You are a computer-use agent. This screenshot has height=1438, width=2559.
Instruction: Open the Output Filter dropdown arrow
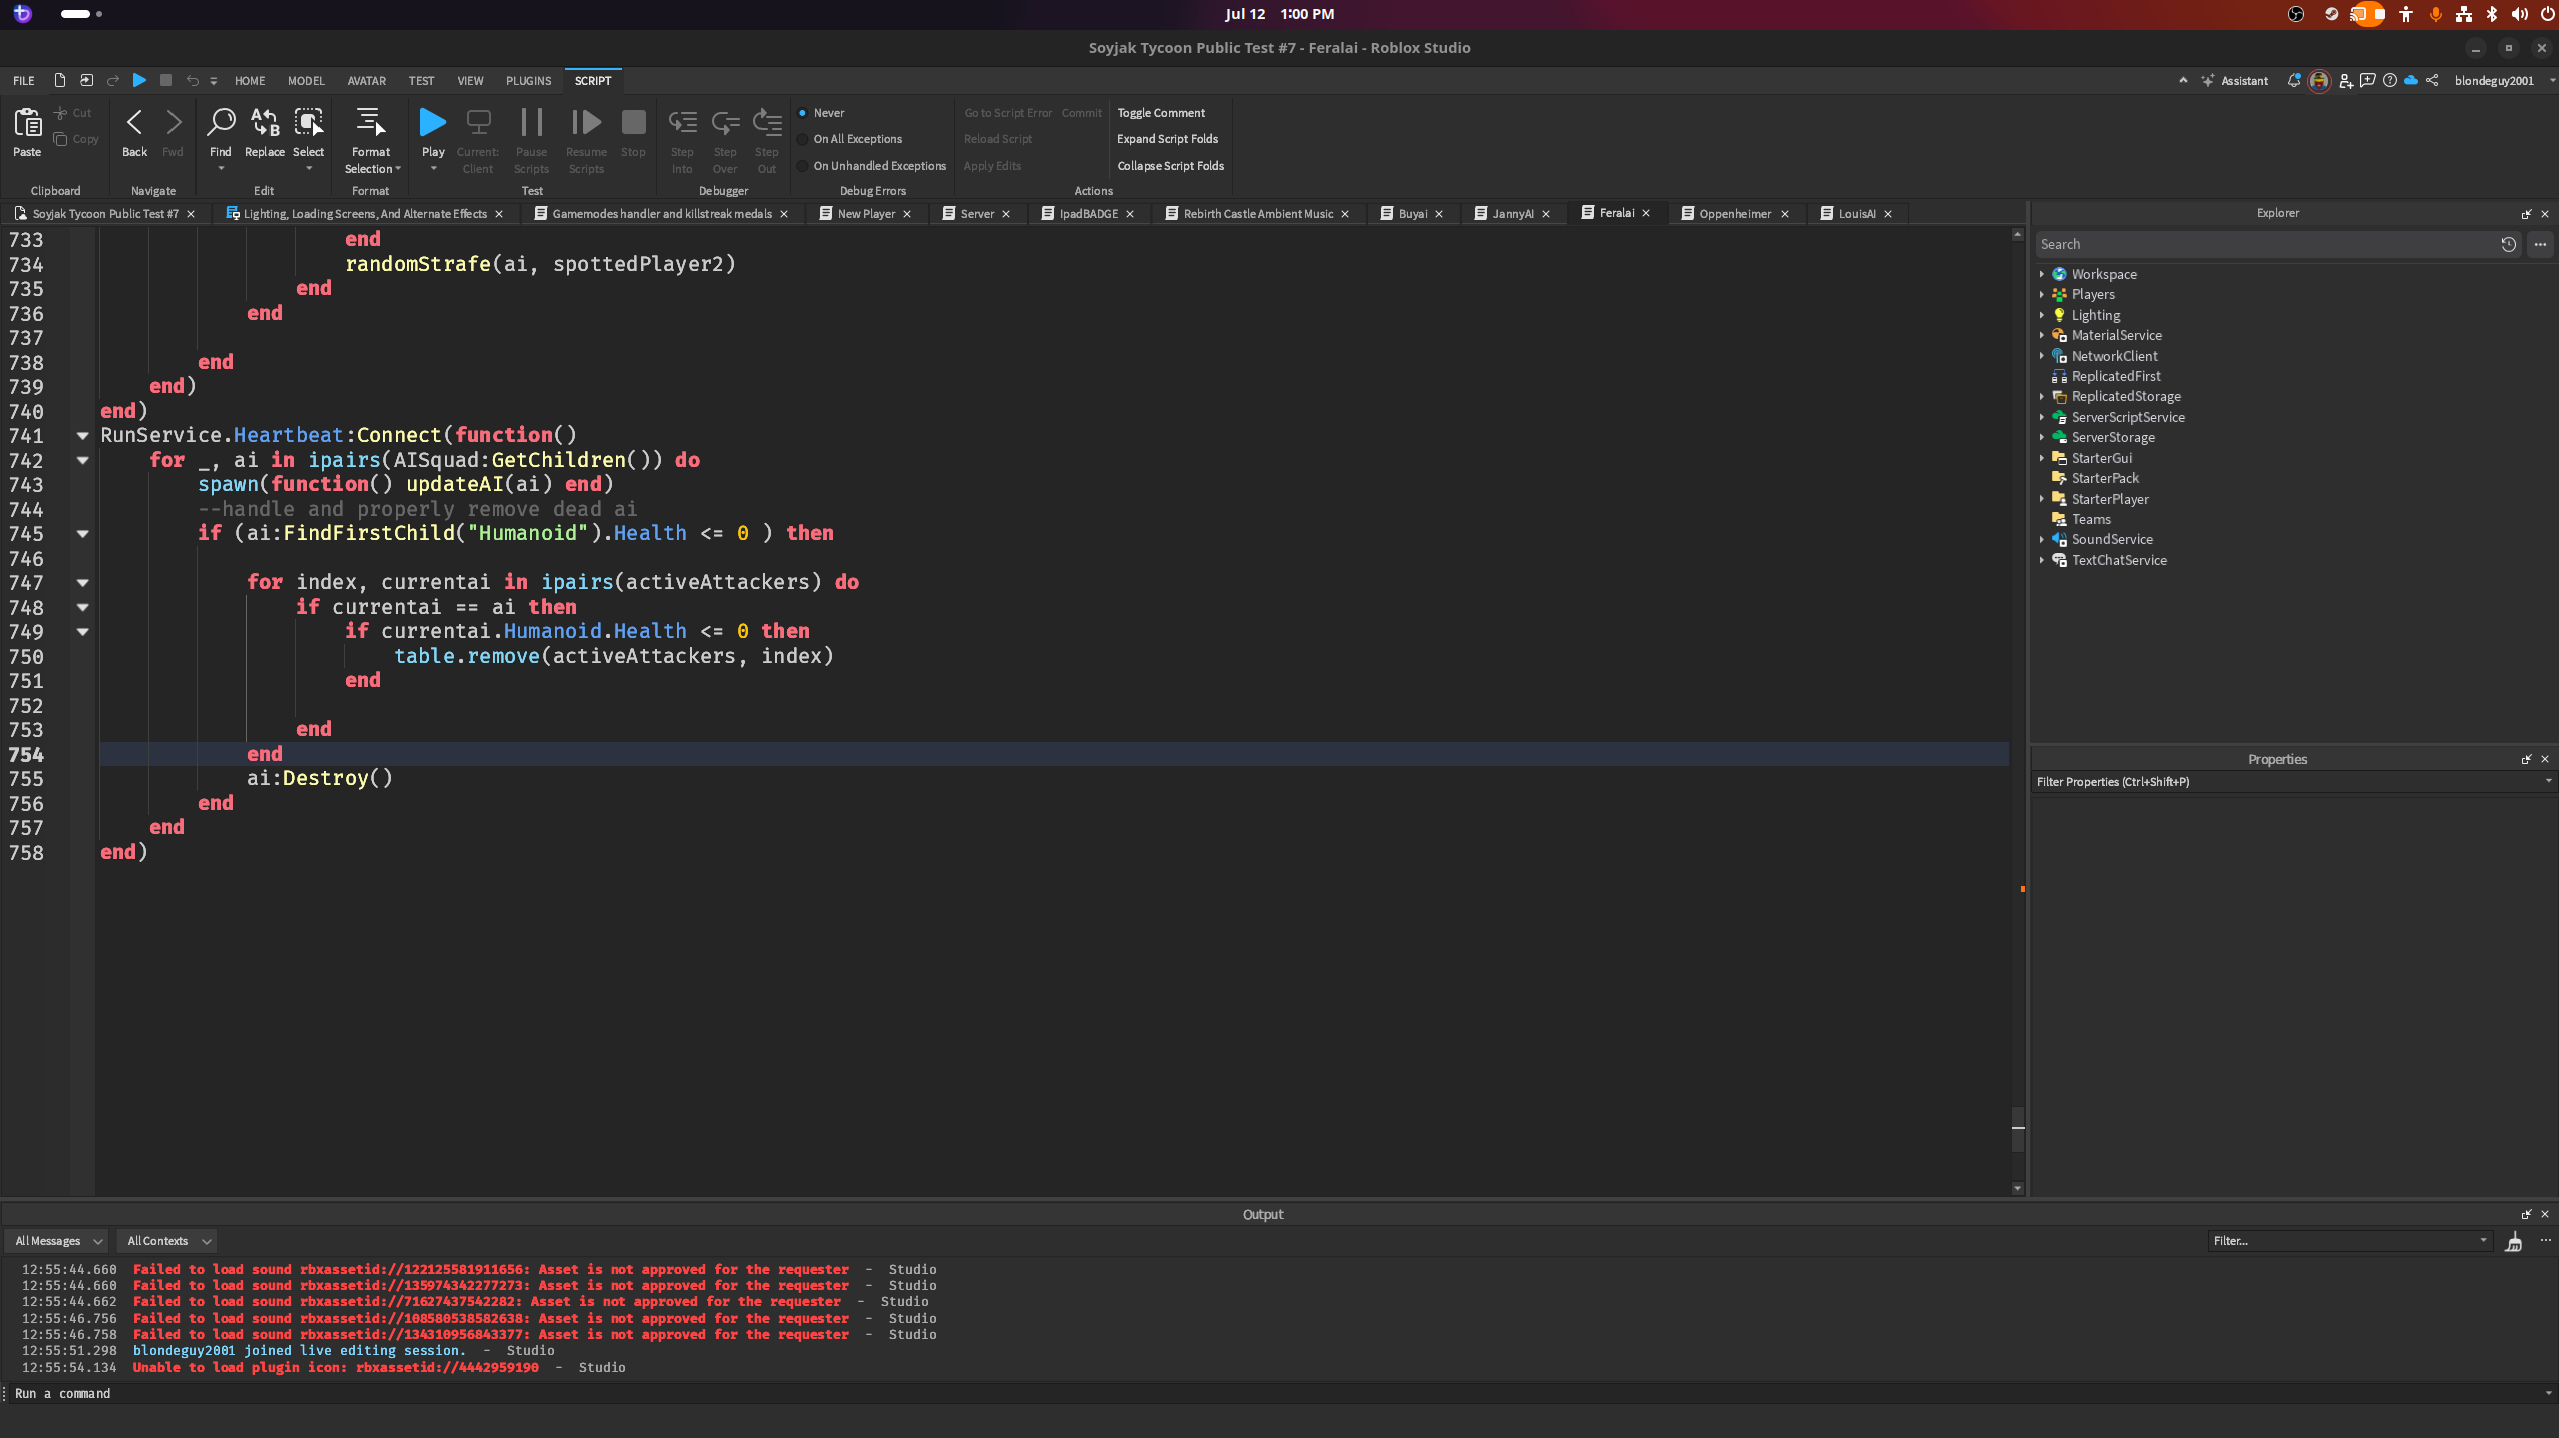2483,1241
